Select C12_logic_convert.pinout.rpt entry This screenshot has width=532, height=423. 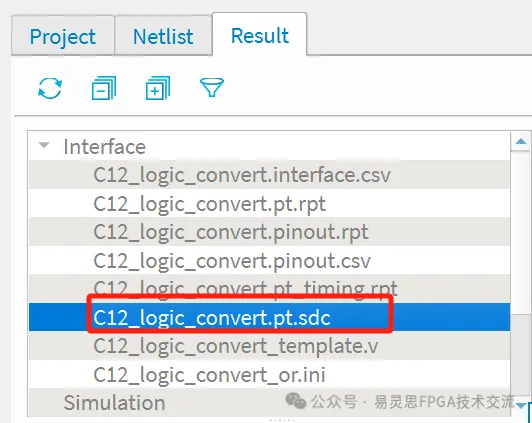point(269,232)
